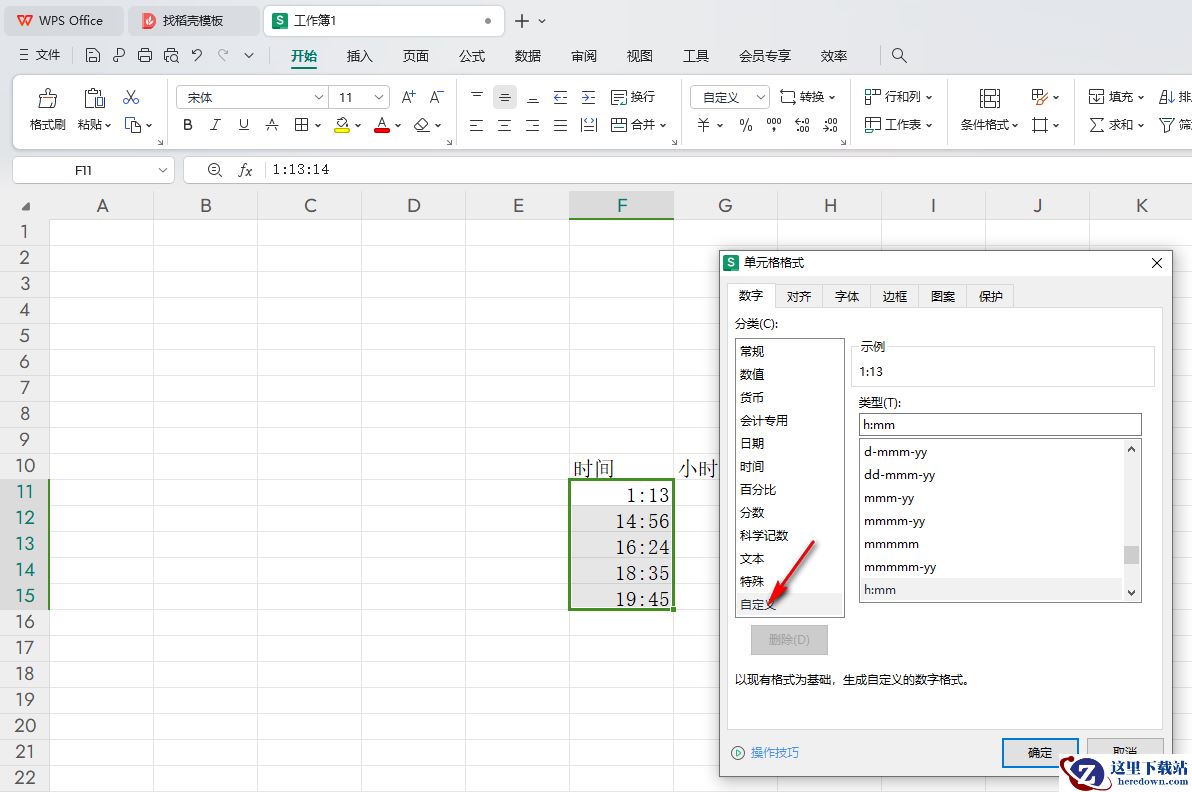The height and width of the screenshot is (792, 1192).
Task: Switch to the Protection (保护) dialog tab
Action: pyautogui.click(x=991, y=296)
